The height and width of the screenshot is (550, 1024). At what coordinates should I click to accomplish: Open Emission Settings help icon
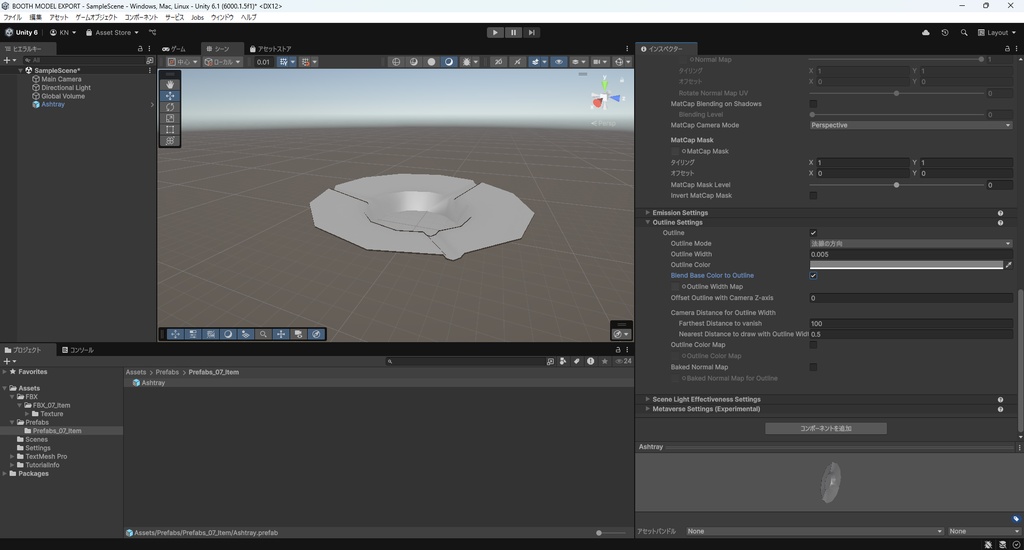(x=1000, y=213)
